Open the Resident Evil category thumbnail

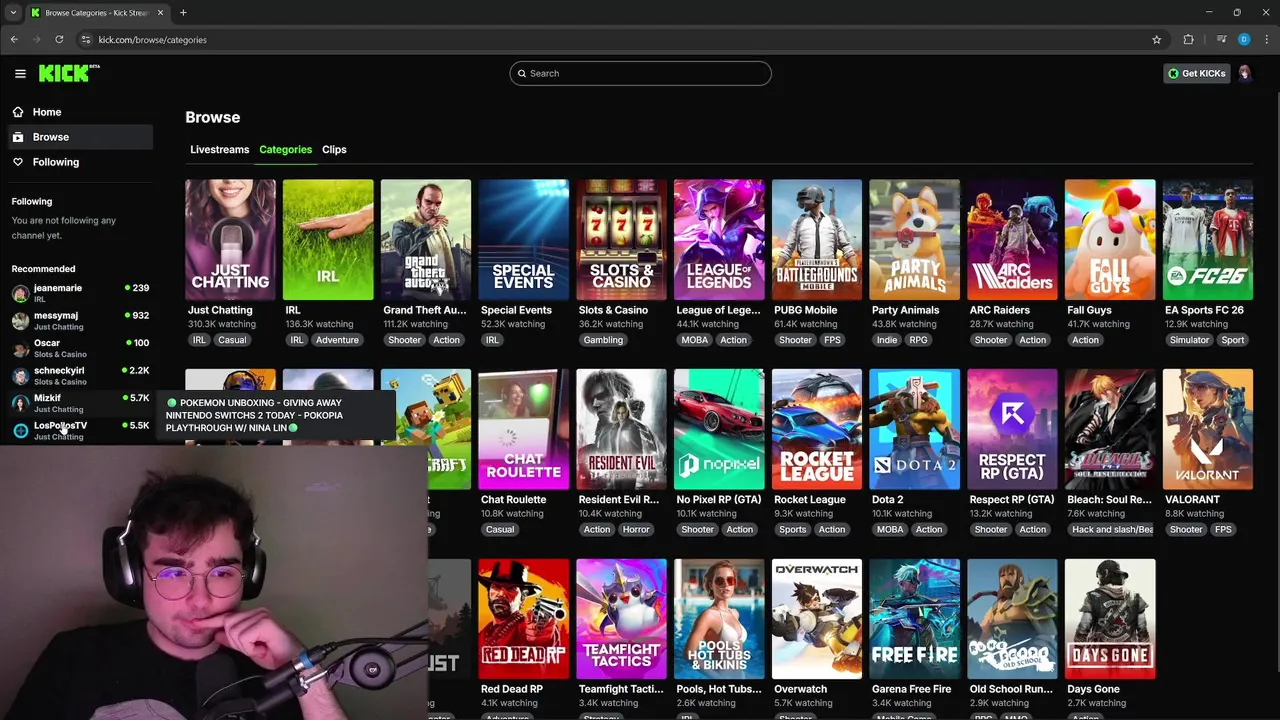[621, 429]
